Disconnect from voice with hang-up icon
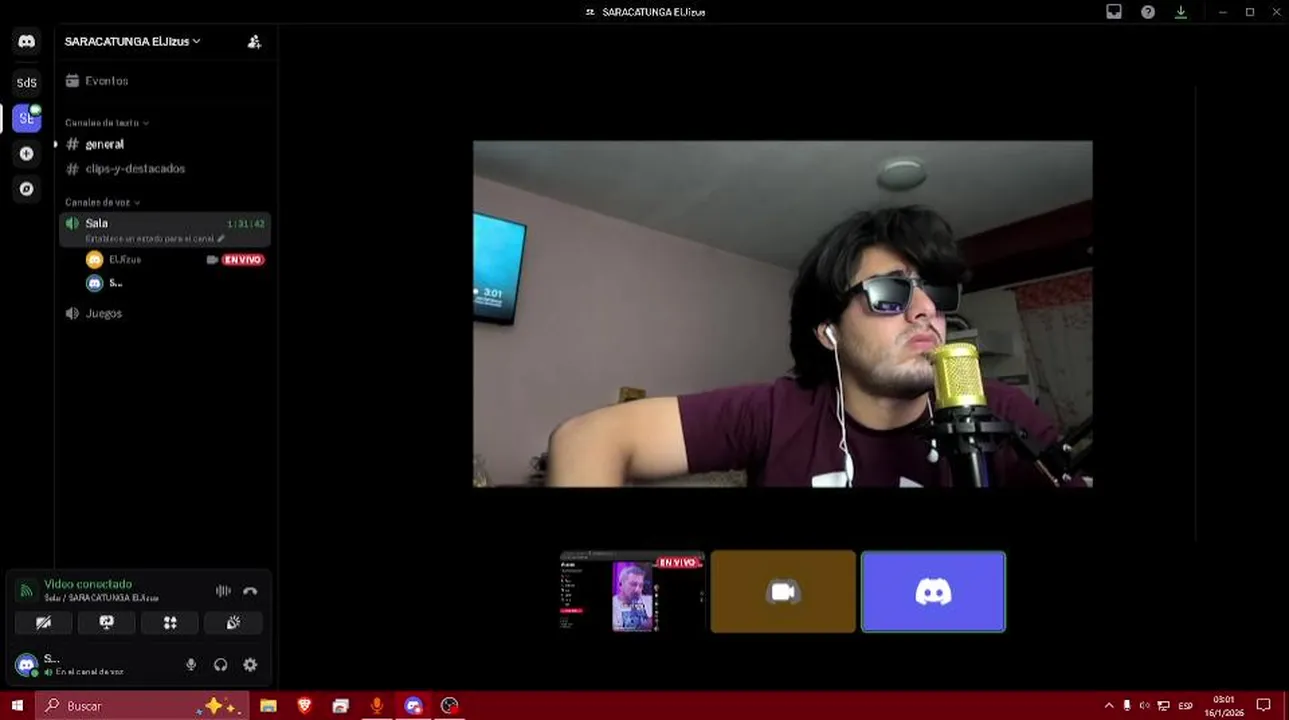The width and height of the screenshot is (1289, 720). [250, 591]
